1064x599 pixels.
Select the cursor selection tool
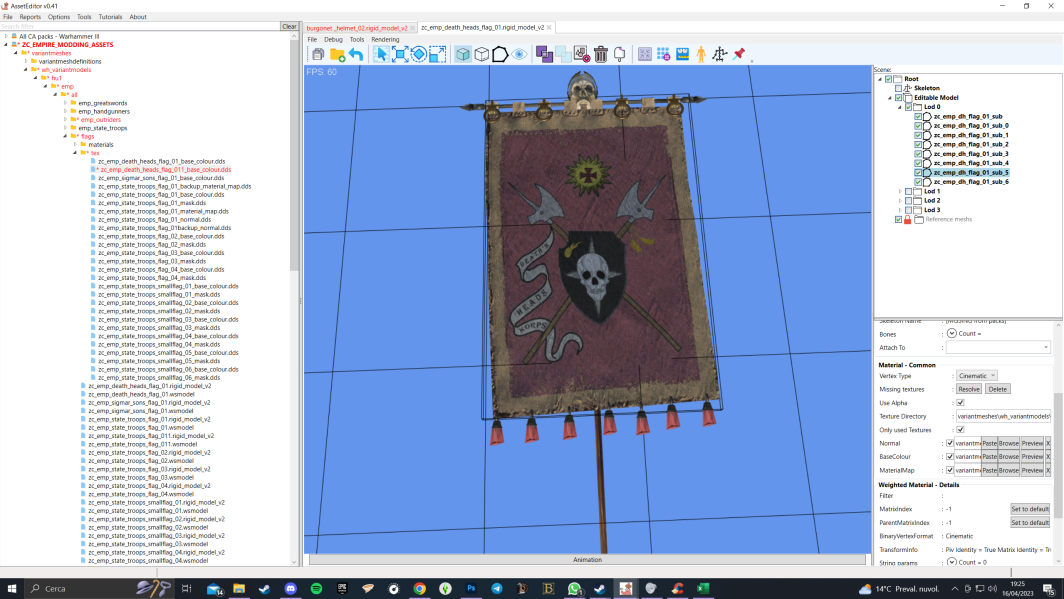pos(381,54)
